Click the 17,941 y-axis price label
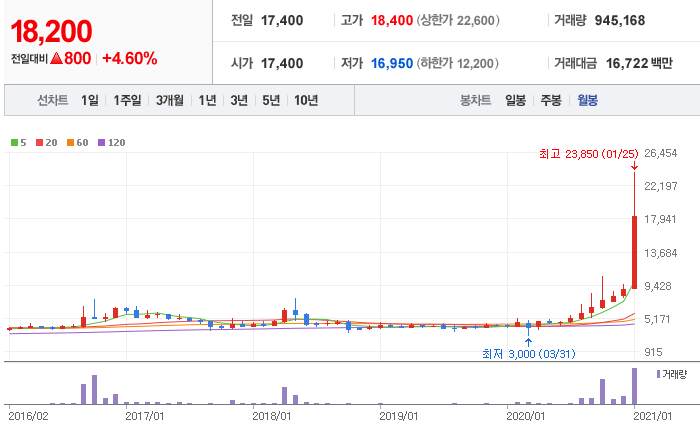The image size is (700, 440). point(660,219)
